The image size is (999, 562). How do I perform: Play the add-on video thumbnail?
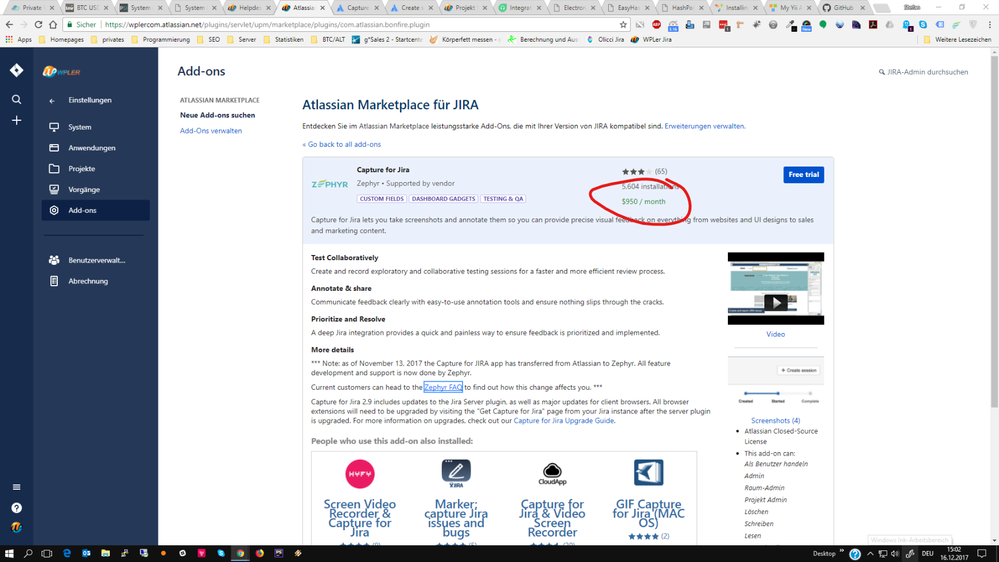click(x=775, y=303)
